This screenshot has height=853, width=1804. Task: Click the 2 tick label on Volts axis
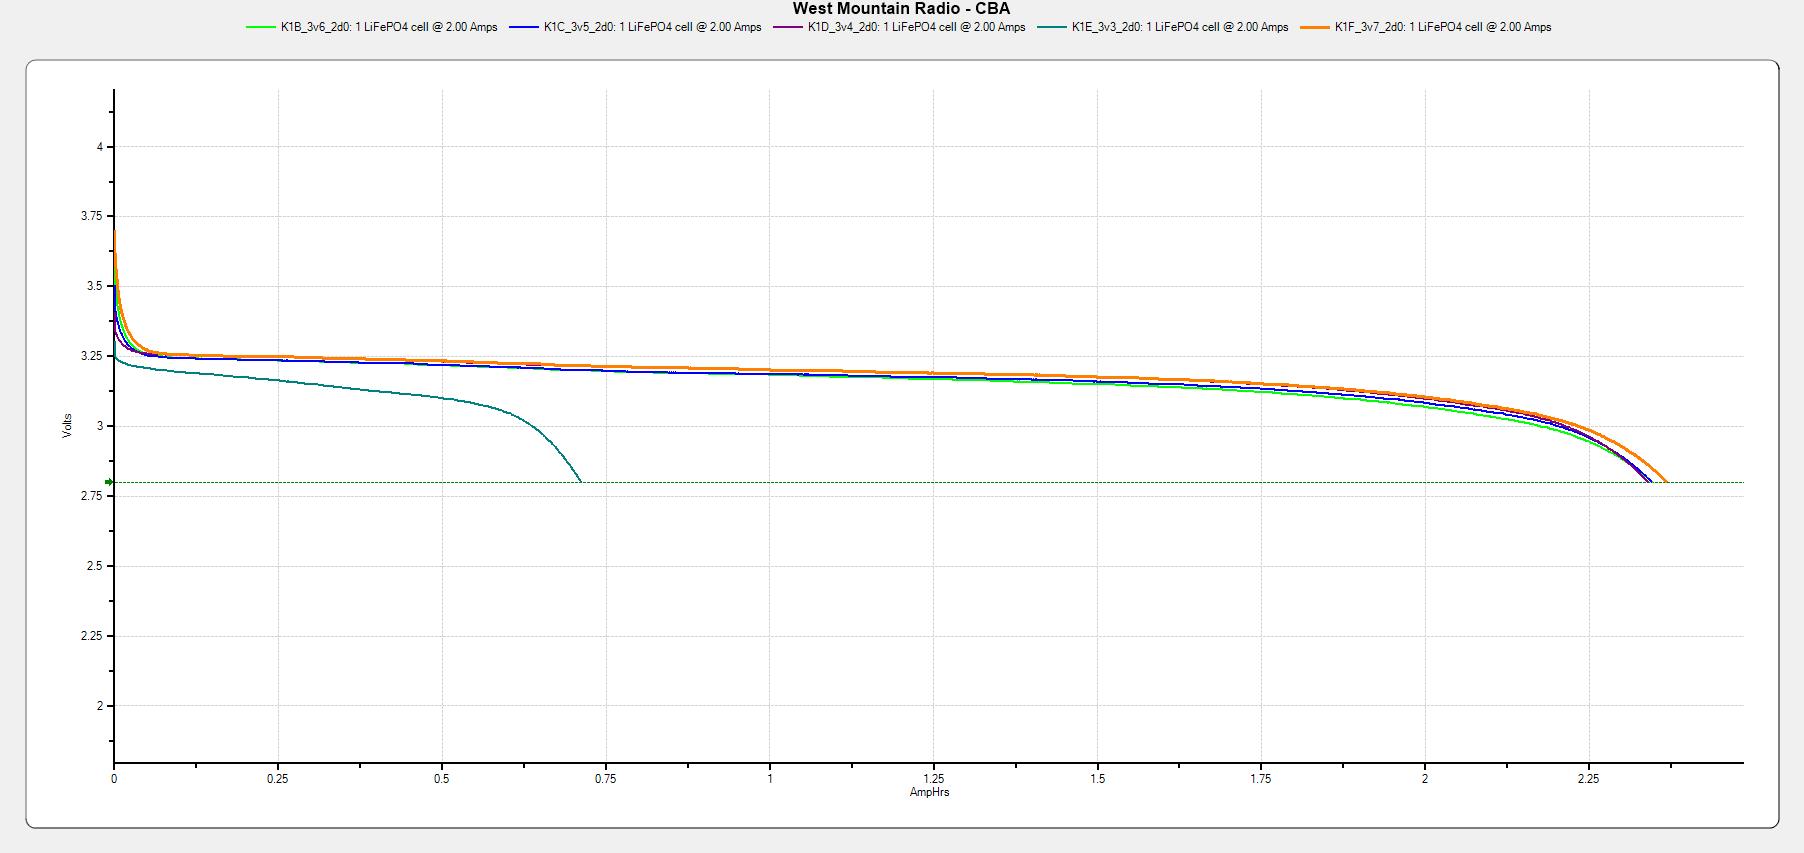tap(100, 706)
